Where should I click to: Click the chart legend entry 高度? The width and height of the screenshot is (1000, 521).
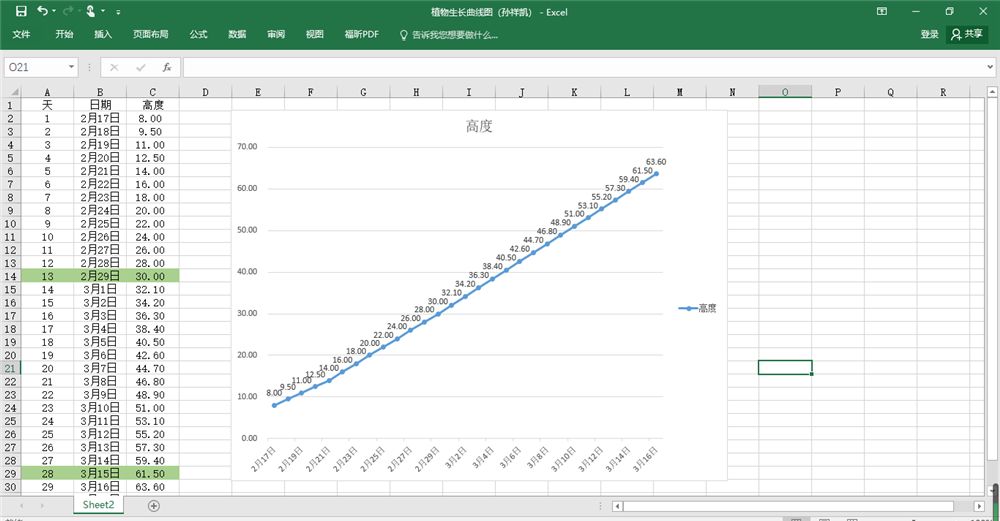click(698, 308)
